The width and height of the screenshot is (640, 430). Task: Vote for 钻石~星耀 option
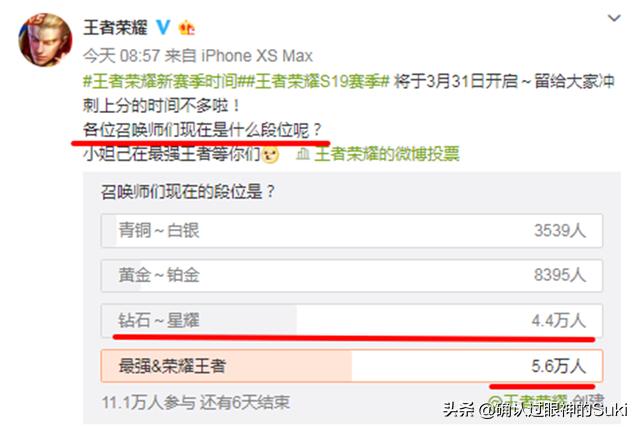352,321
